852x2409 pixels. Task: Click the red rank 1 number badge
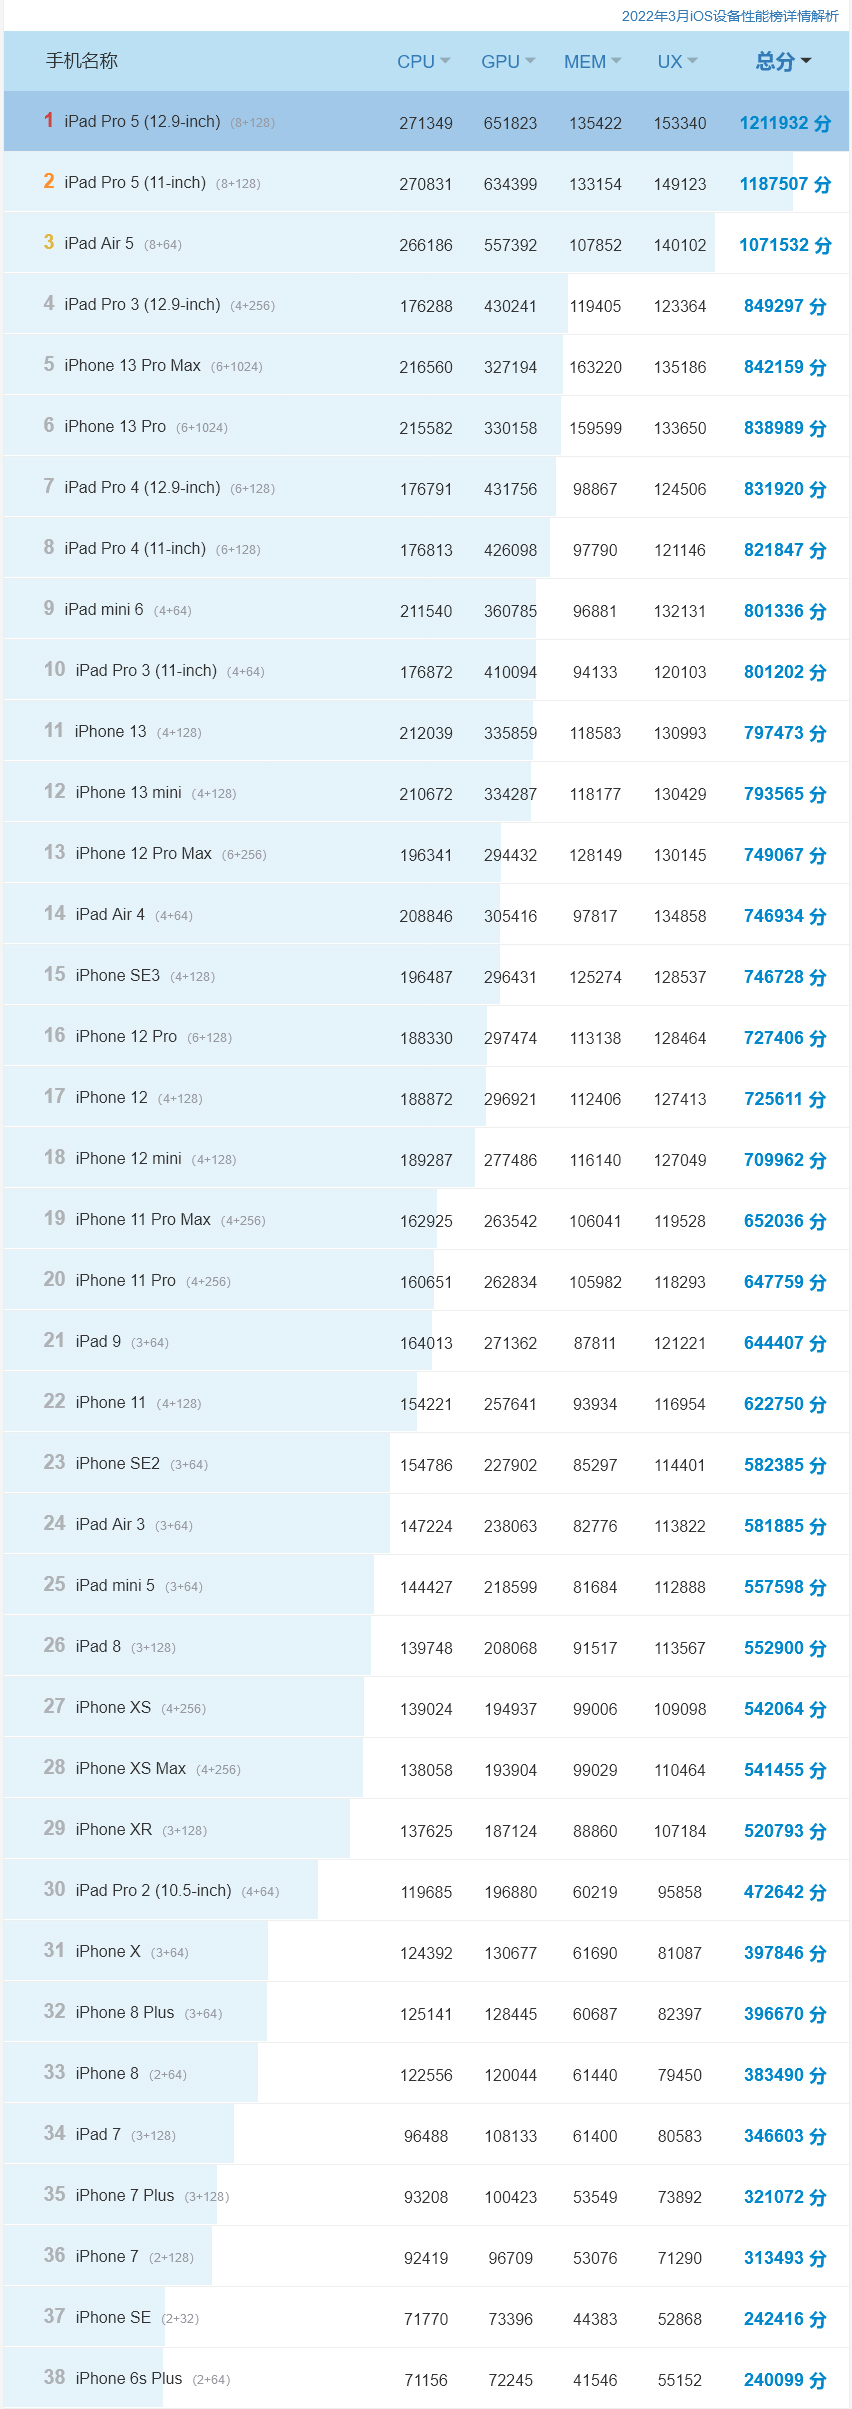(x=49, y=121)
